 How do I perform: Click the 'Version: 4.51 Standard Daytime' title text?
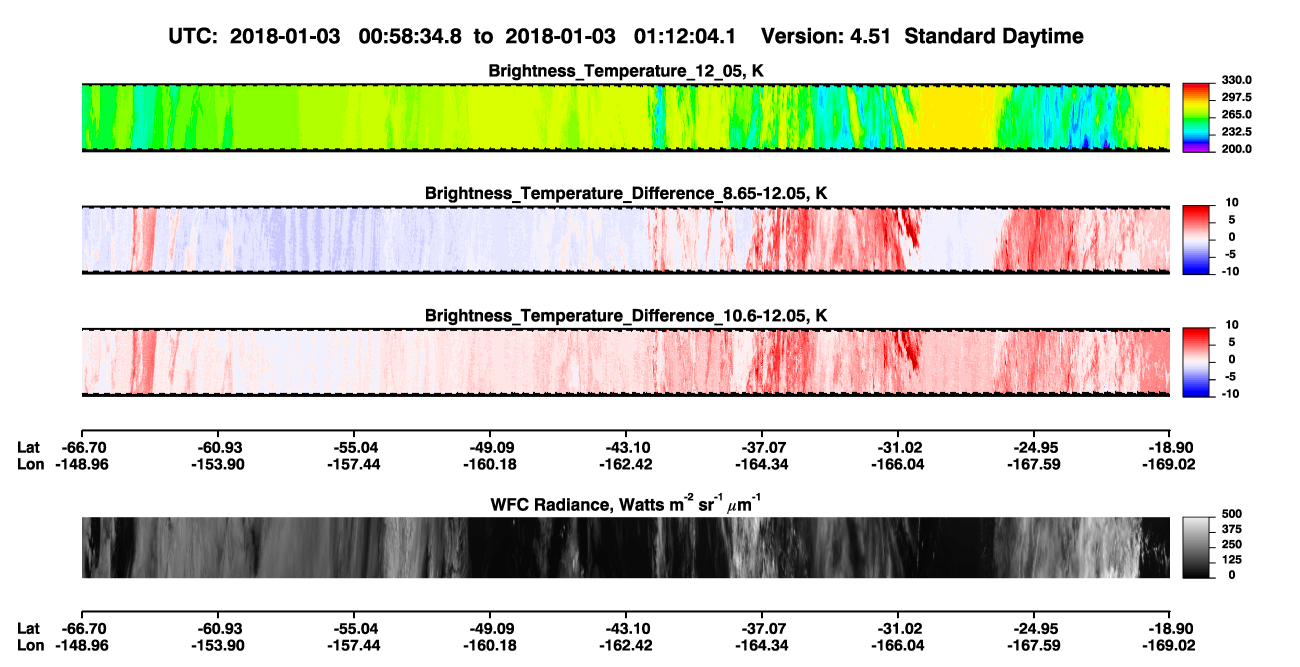pos(922,36)
